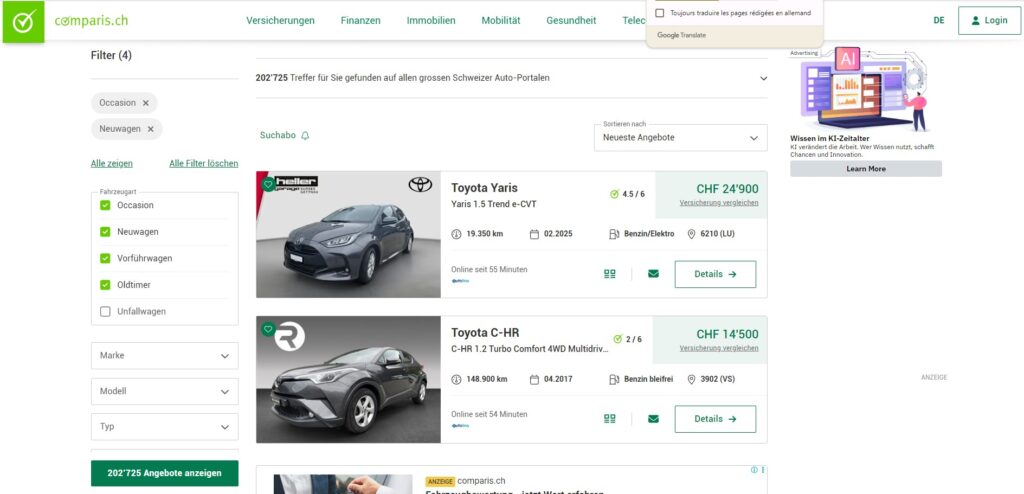
Task: Email seller icon for Toyota Yaris
Action: (653, 274)
